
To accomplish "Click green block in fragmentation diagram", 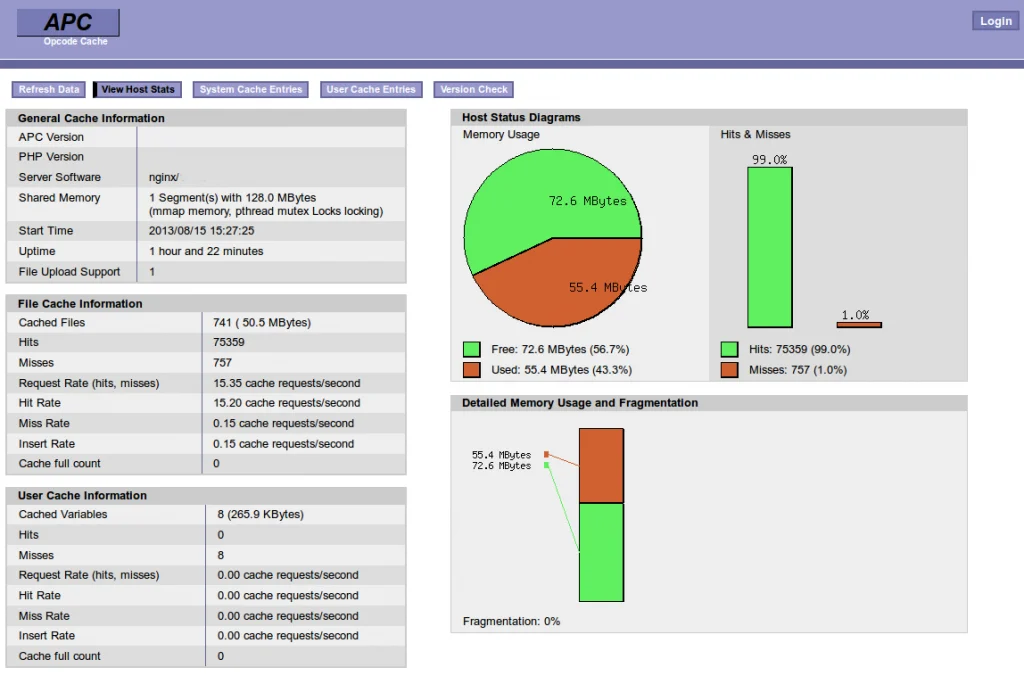I will [x=601, y=552].
